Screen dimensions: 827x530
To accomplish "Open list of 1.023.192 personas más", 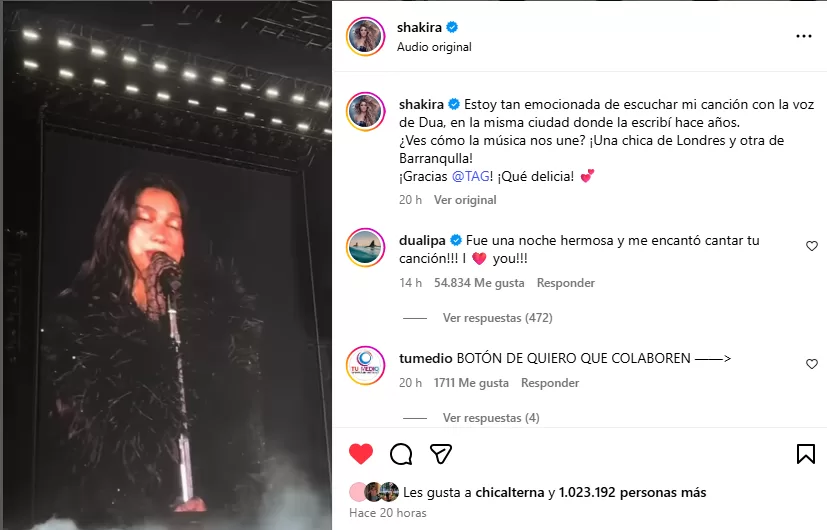I will pyautogui.click(x=632, y=493).
